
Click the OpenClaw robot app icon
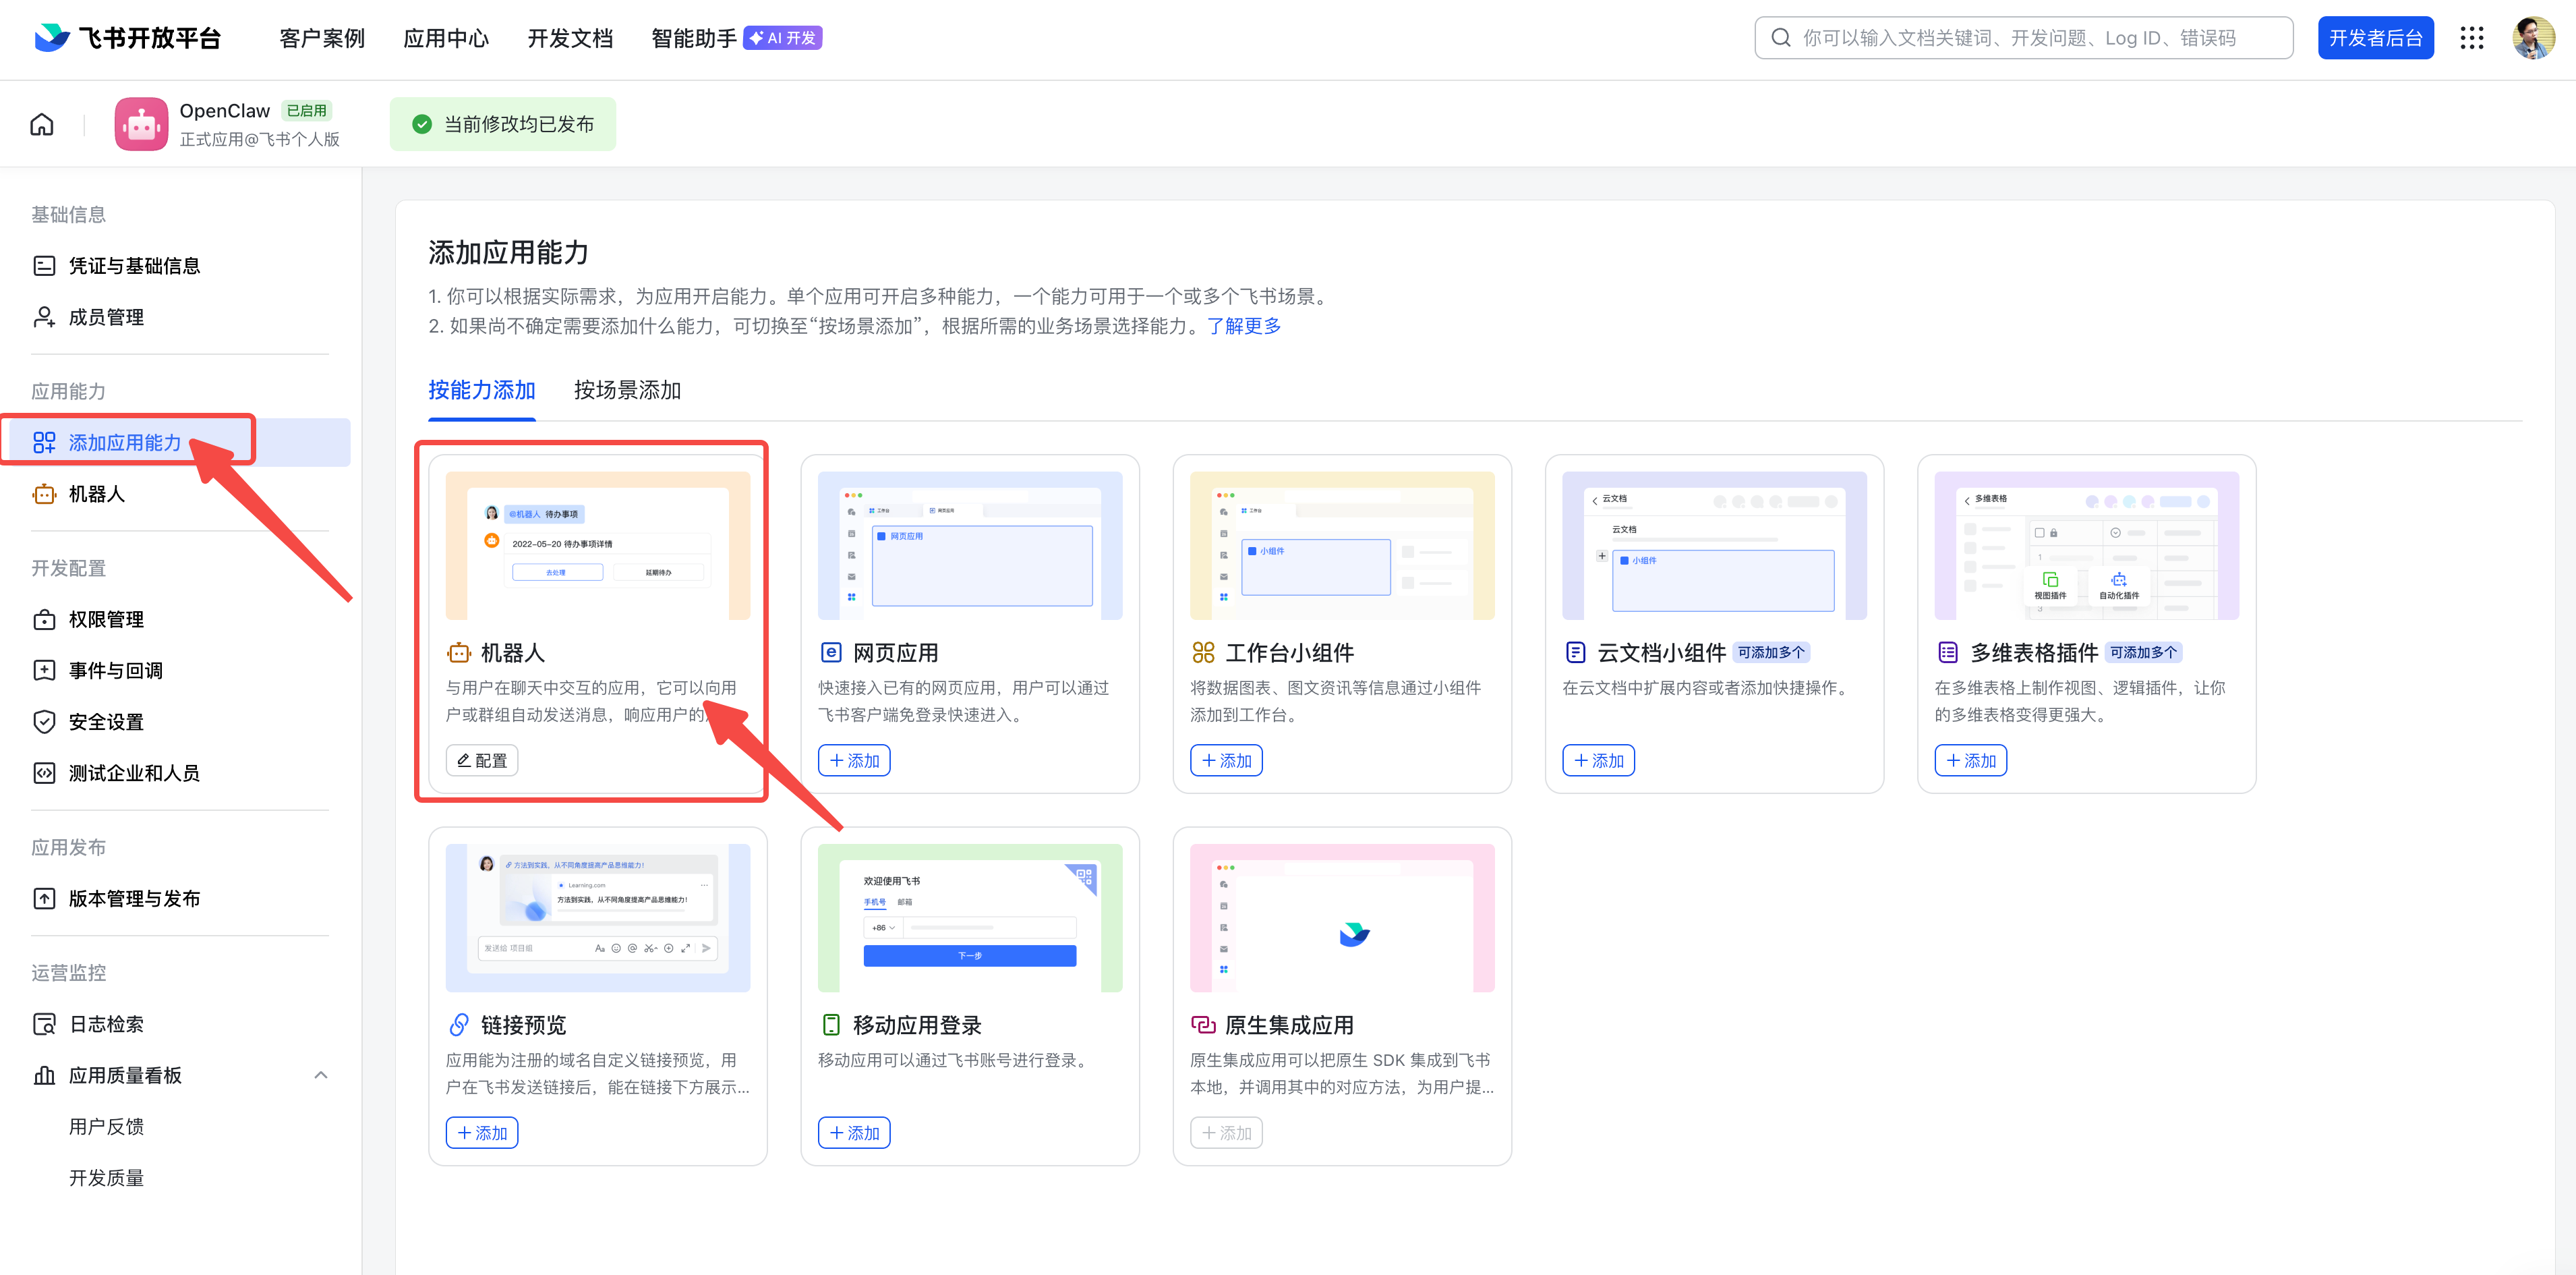(141, 124)
